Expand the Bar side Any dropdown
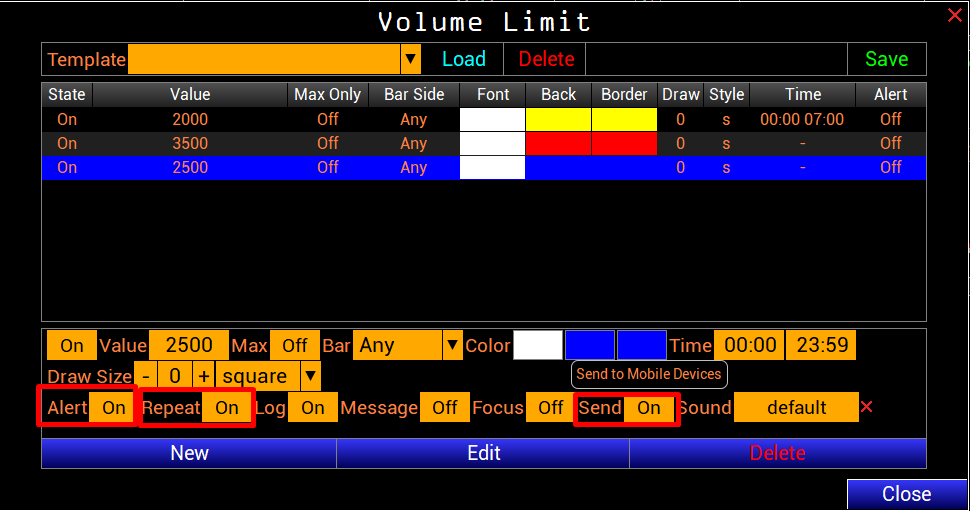The width and height of the screenshot is (970, 511). click(451, 345)
